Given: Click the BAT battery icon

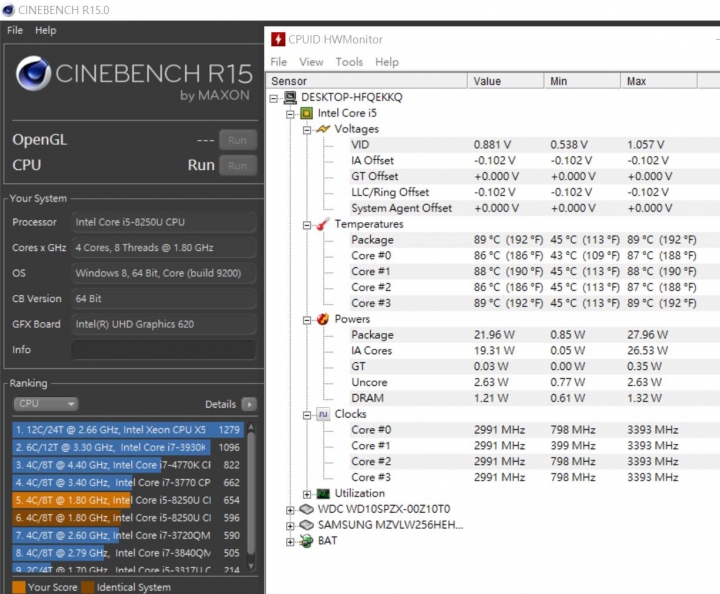Looking at the screenshot, I should point(306,541).
